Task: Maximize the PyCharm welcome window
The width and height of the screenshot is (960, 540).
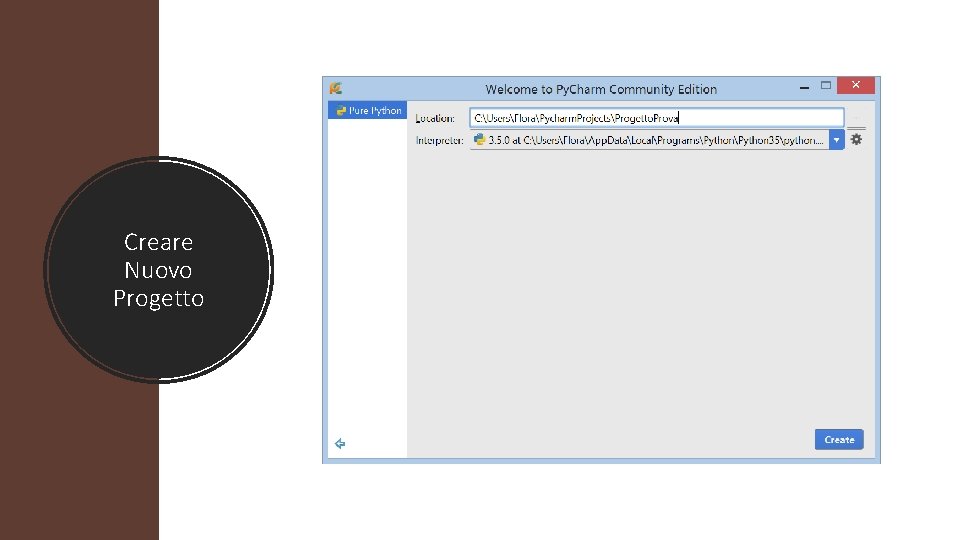Action: [x=826, y=86]
